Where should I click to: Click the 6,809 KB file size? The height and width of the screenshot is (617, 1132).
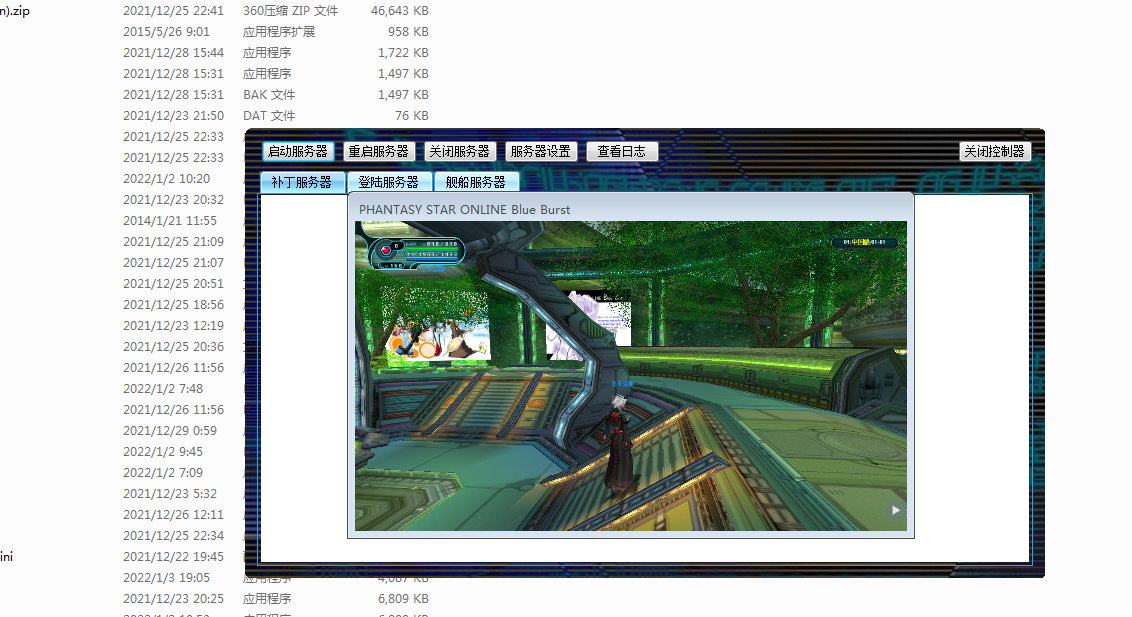pyautogui.click(x=403, y=598)
